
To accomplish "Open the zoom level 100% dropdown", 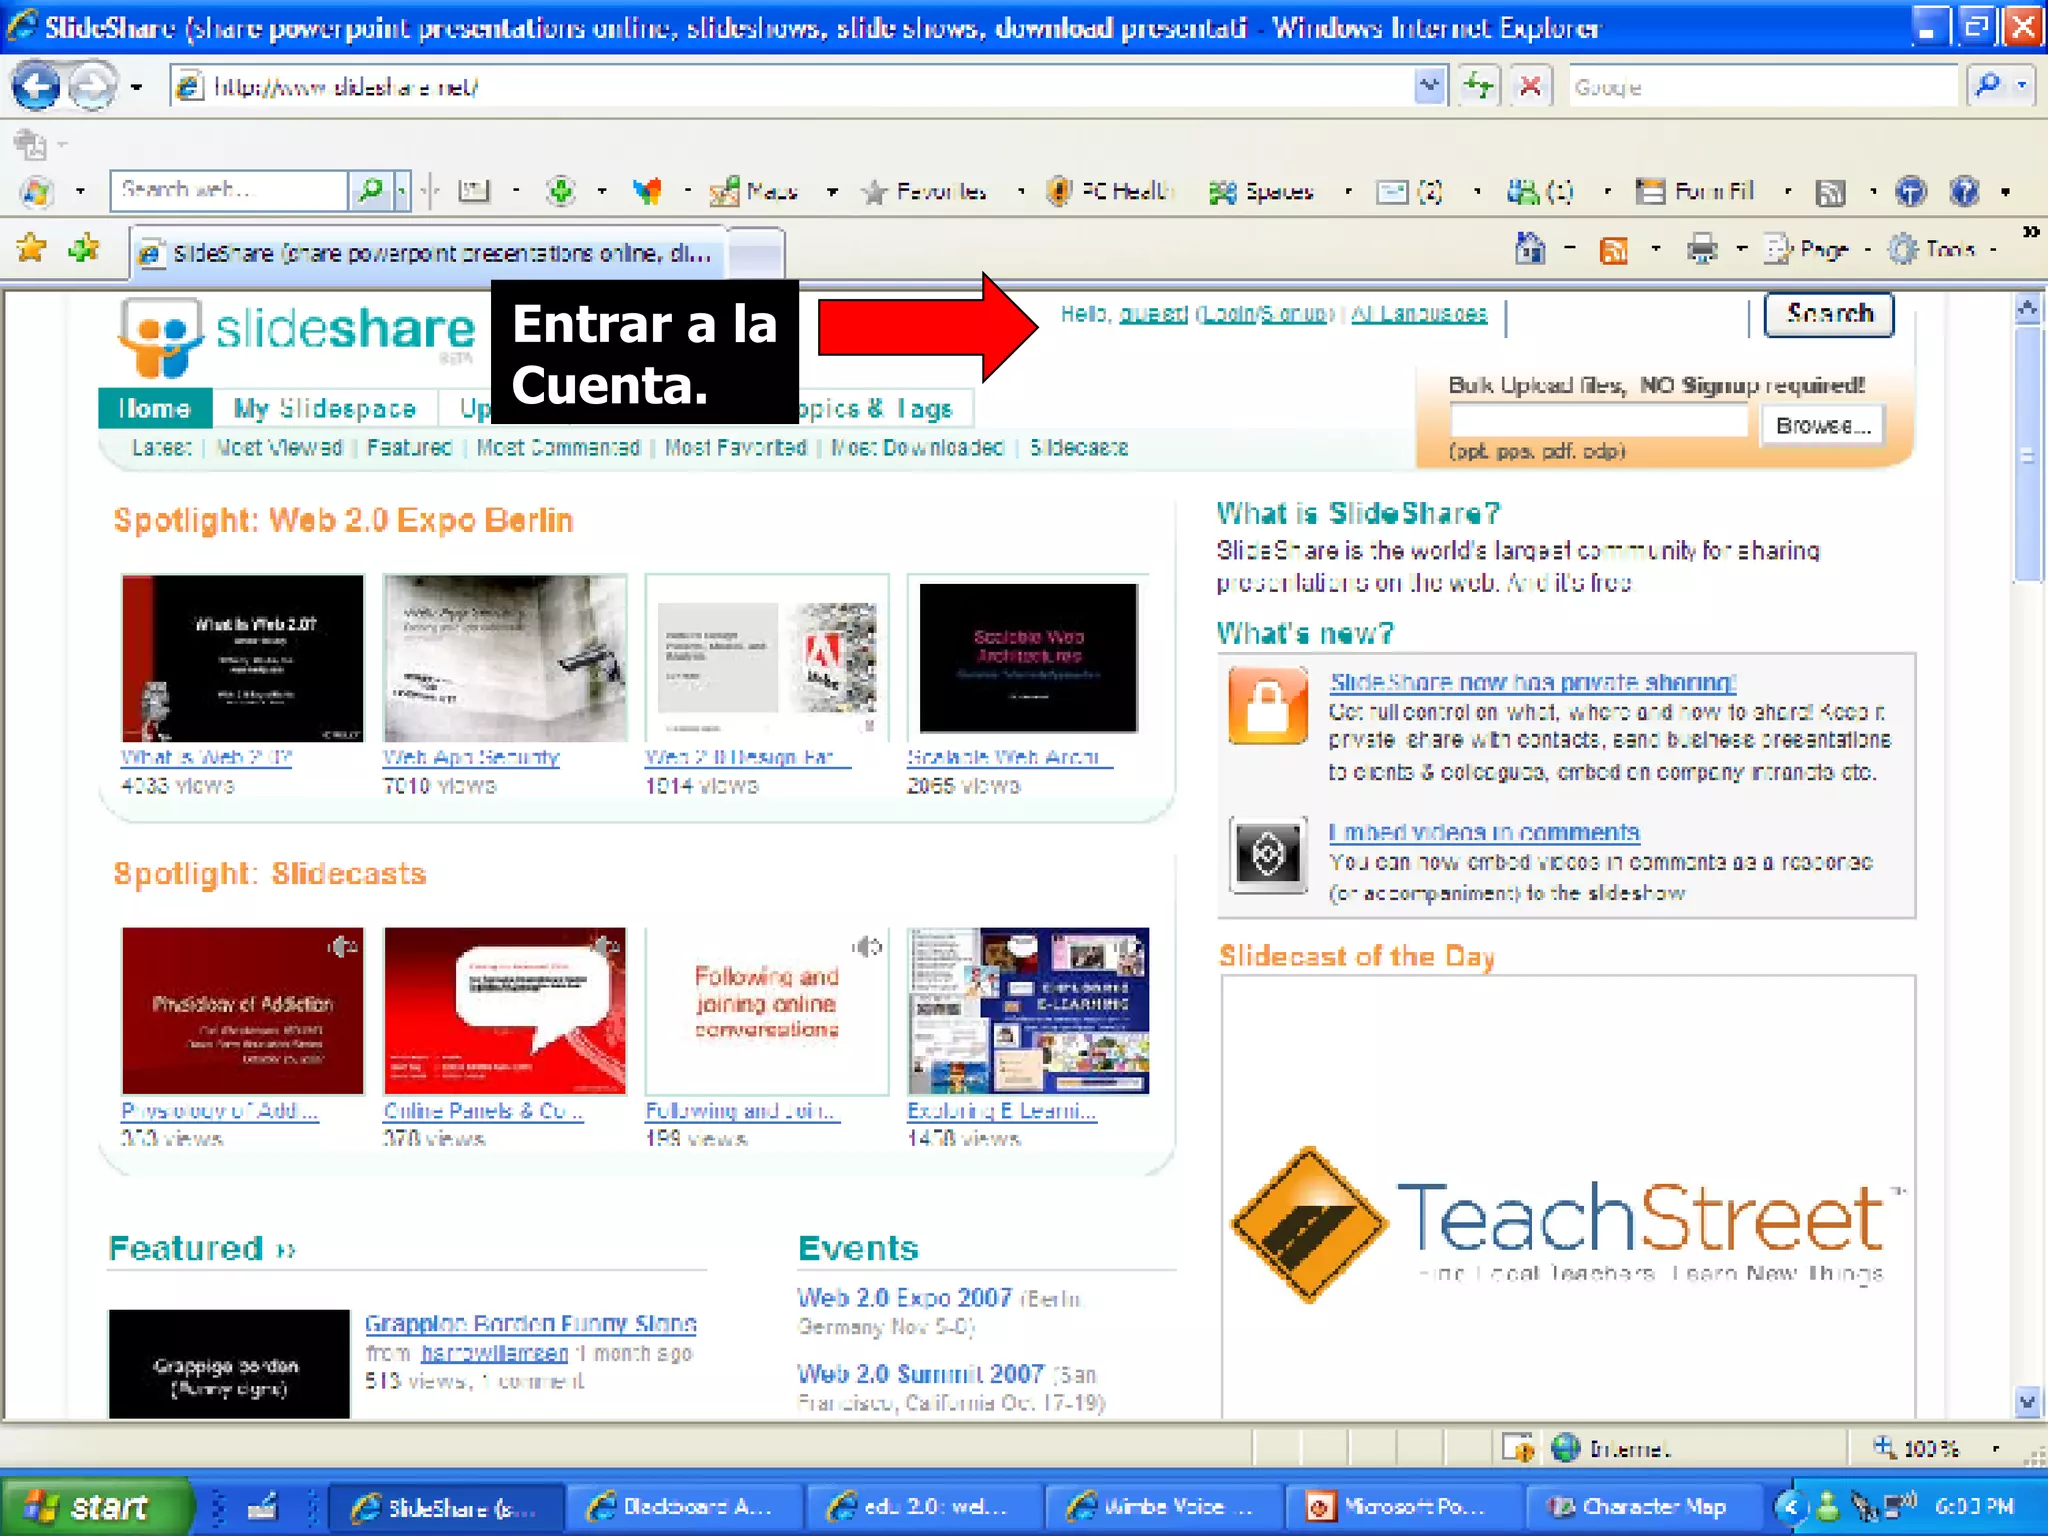I will click(1995, 1448).
